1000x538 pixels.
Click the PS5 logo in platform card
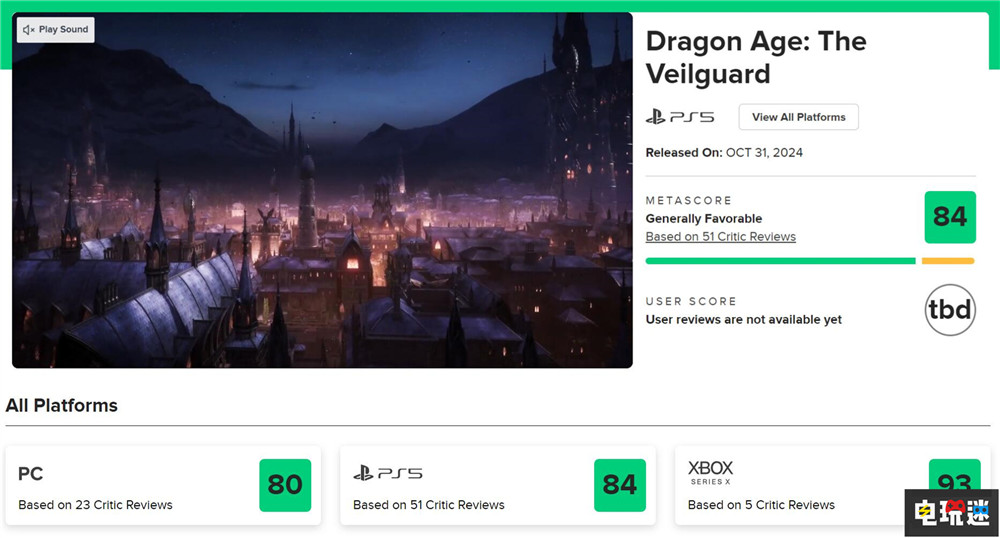point(388,473)
